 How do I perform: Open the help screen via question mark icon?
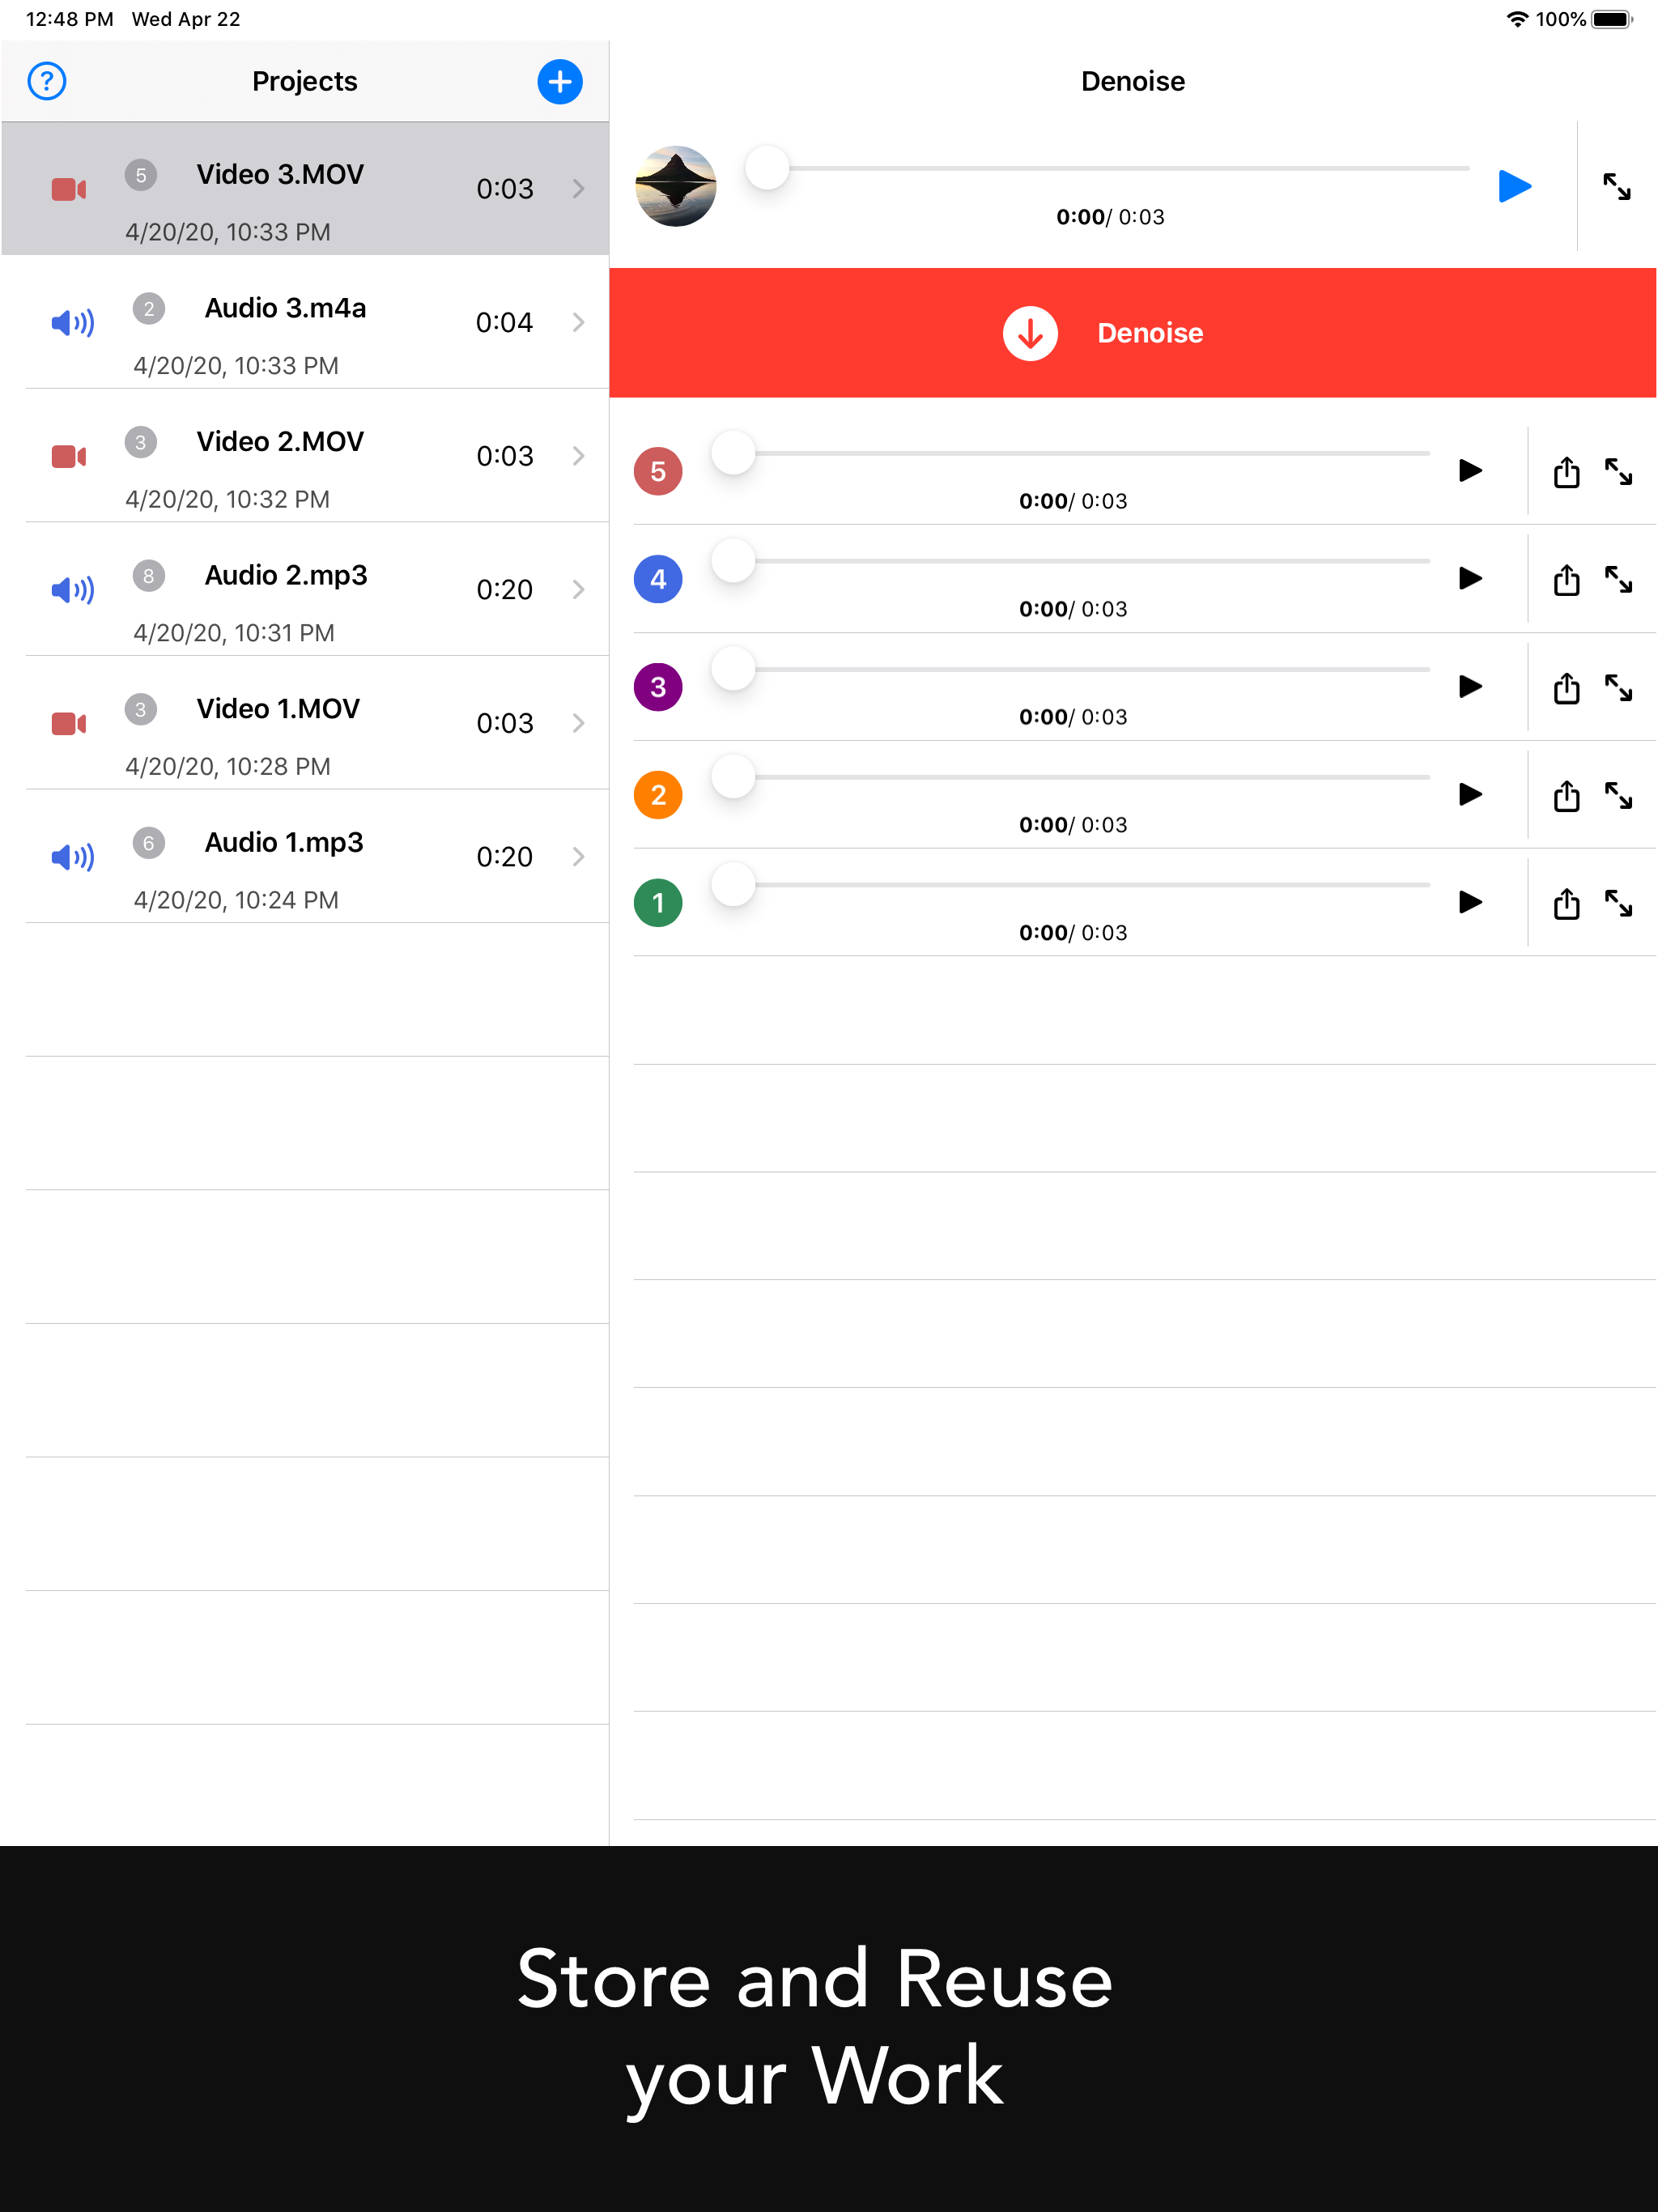(46, 81)
